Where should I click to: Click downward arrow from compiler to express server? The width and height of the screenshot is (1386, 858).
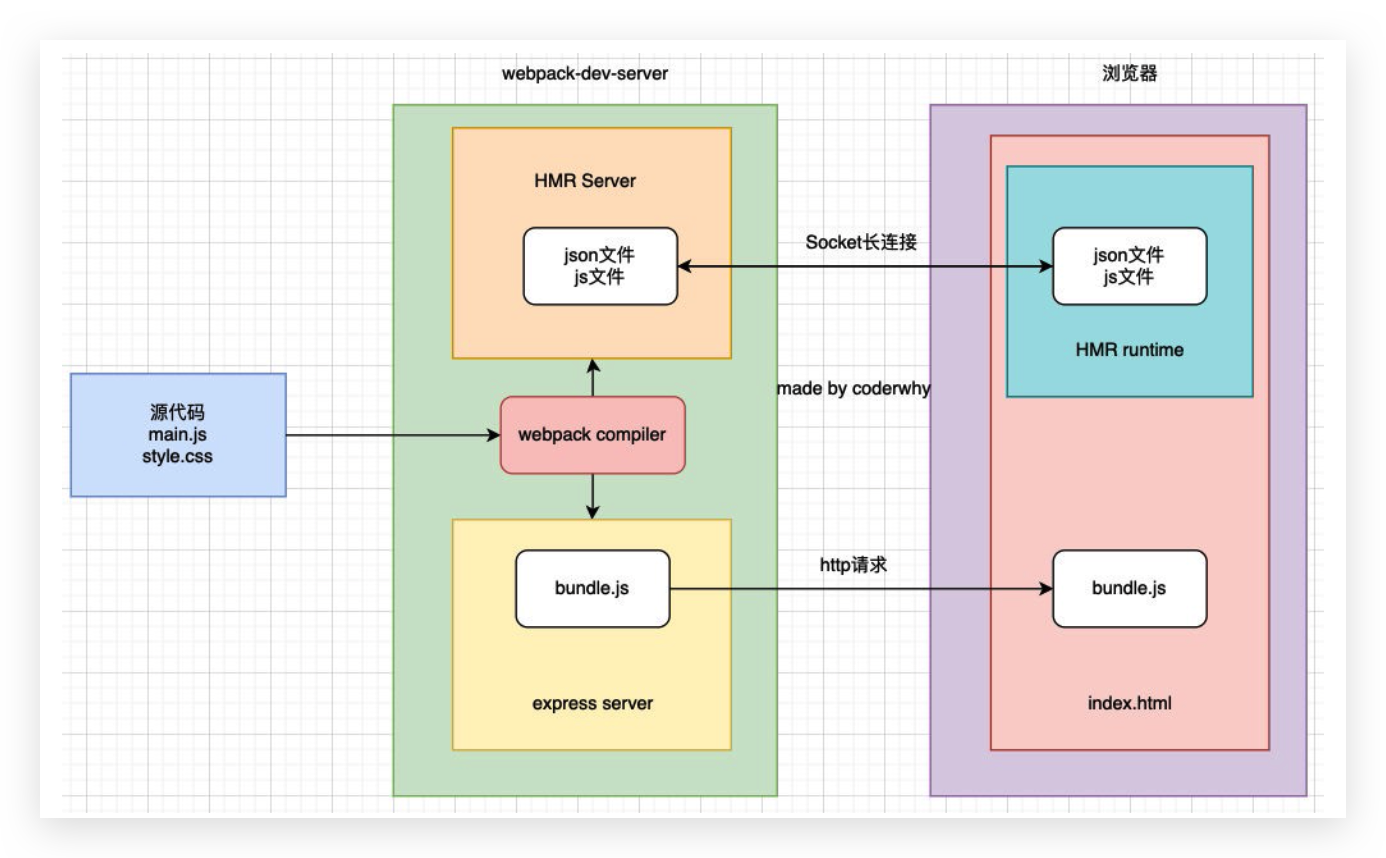coord(592,496)
